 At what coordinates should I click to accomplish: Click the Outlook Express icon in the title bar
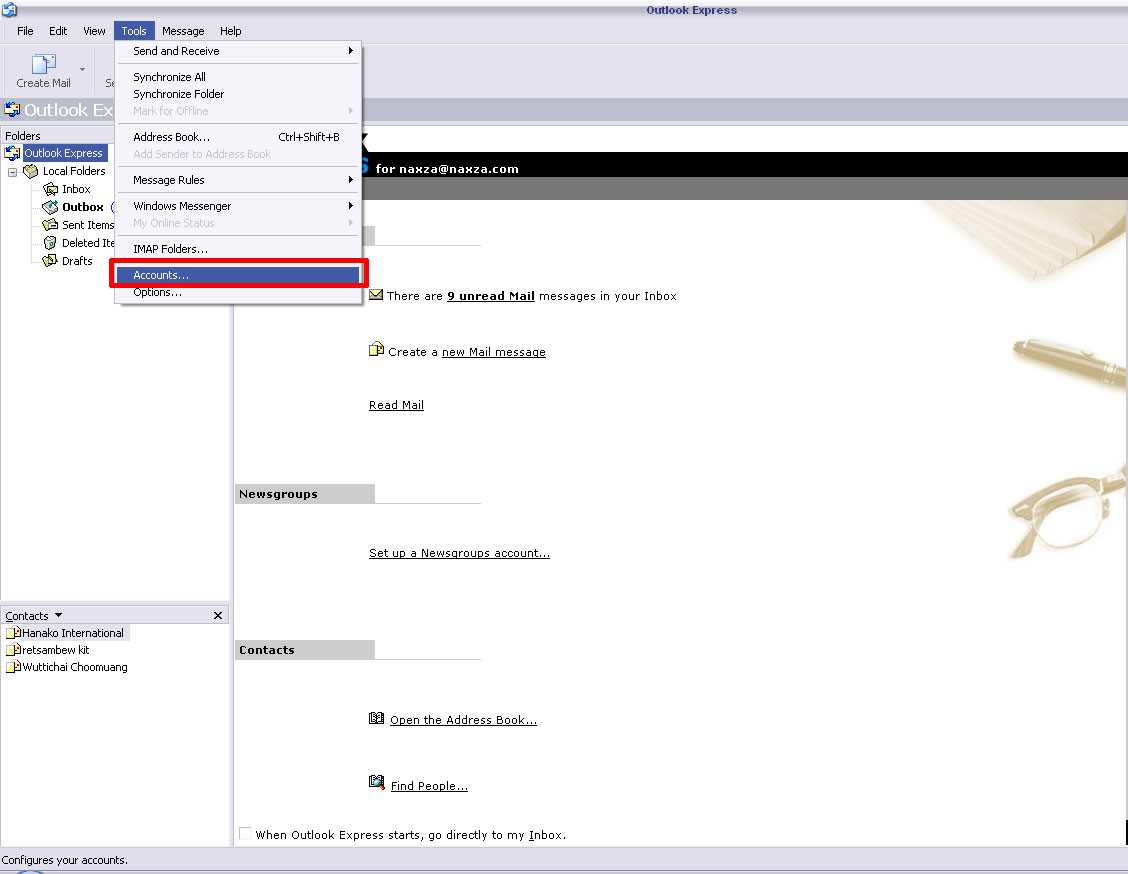coord(9,9)
